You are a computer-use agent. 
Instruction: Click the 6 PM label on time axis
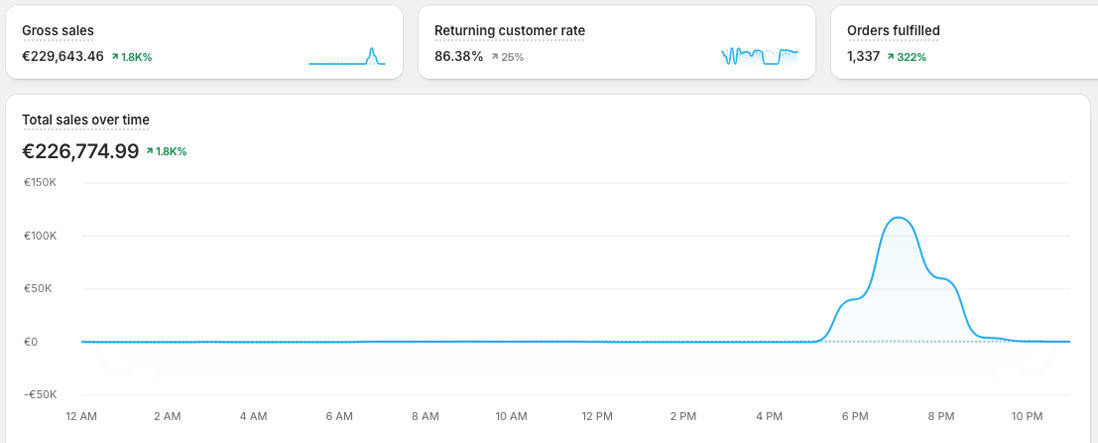[855, 416]
